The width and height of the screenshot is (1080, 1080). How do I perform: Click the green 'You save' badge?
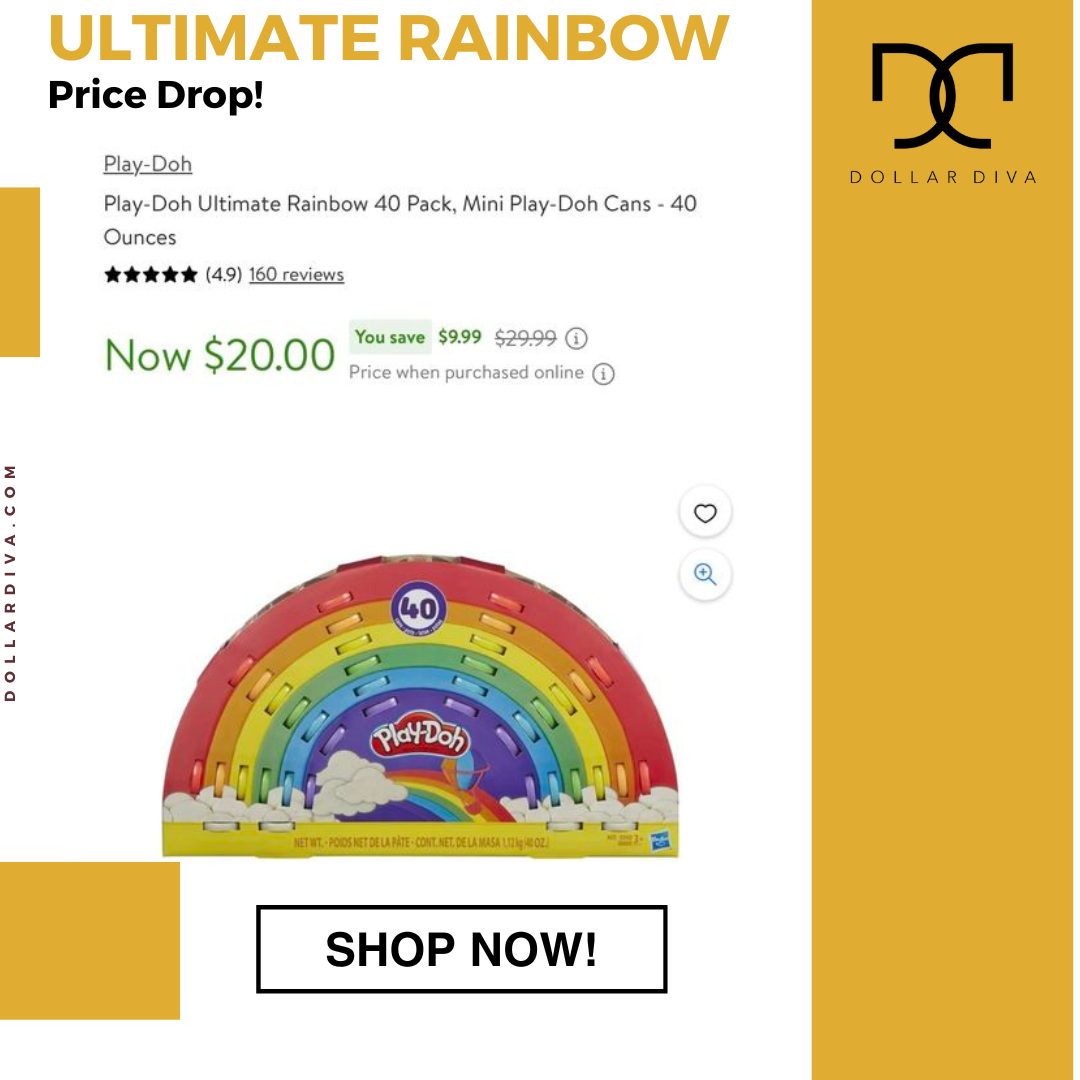390,337
